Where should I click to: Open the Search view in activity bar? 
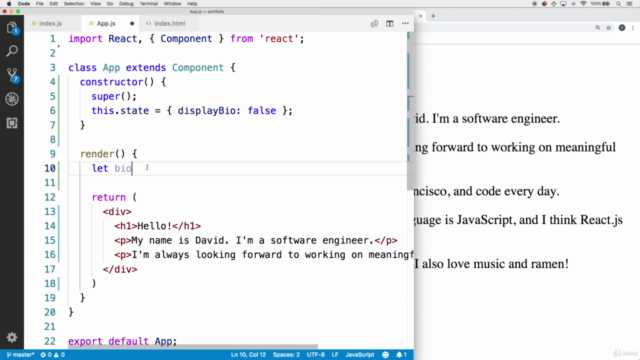(12, 51)
